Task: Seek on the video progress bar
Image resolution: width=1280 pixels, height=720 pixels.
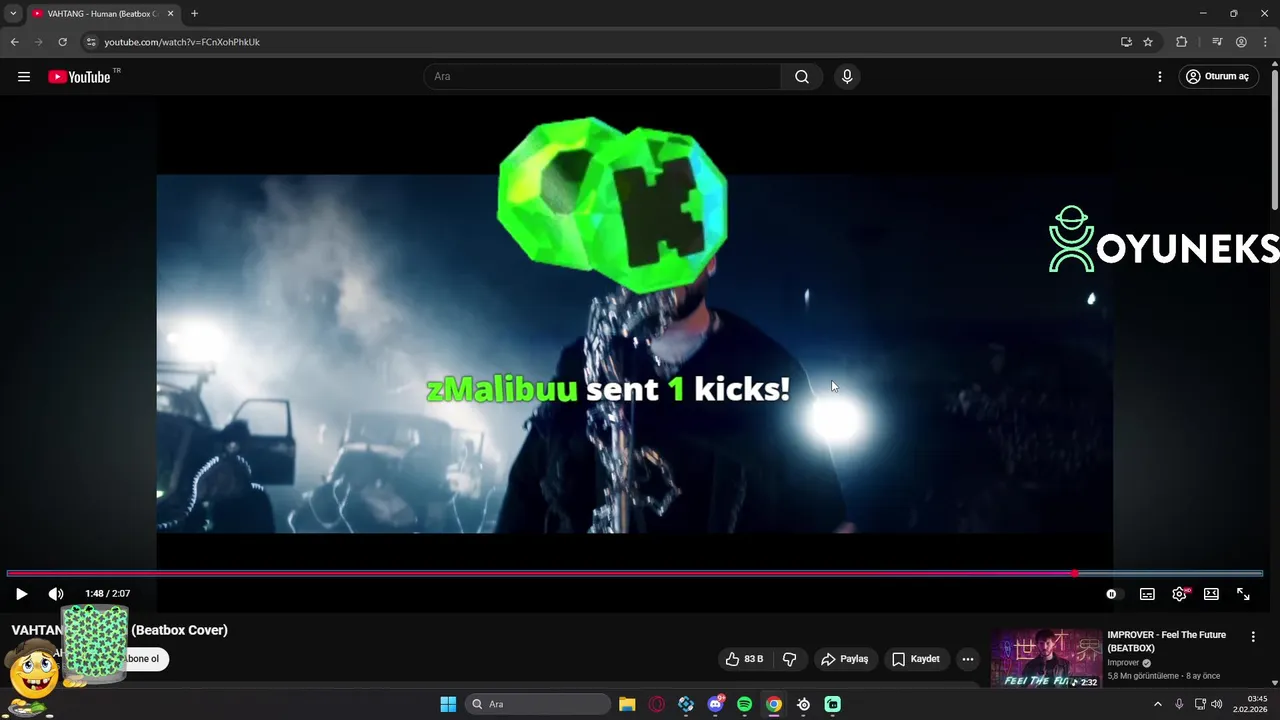Action: point(635,573)
